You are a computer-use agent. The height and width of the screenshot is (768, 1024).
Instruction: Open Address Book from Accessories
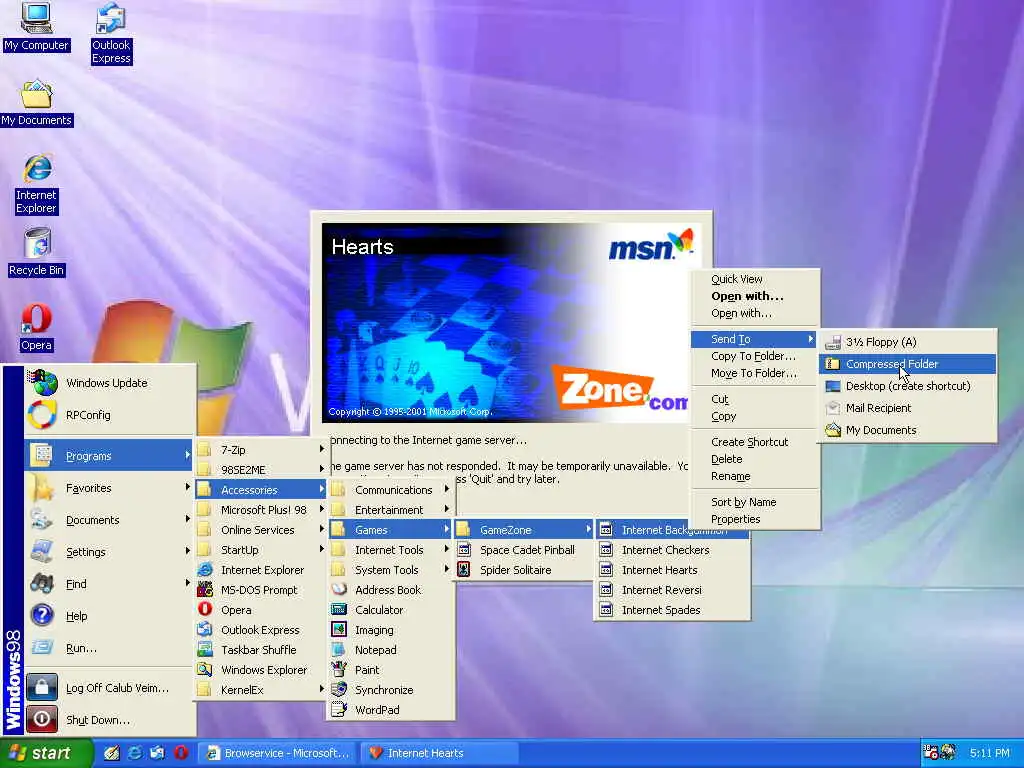coord(391,590)
